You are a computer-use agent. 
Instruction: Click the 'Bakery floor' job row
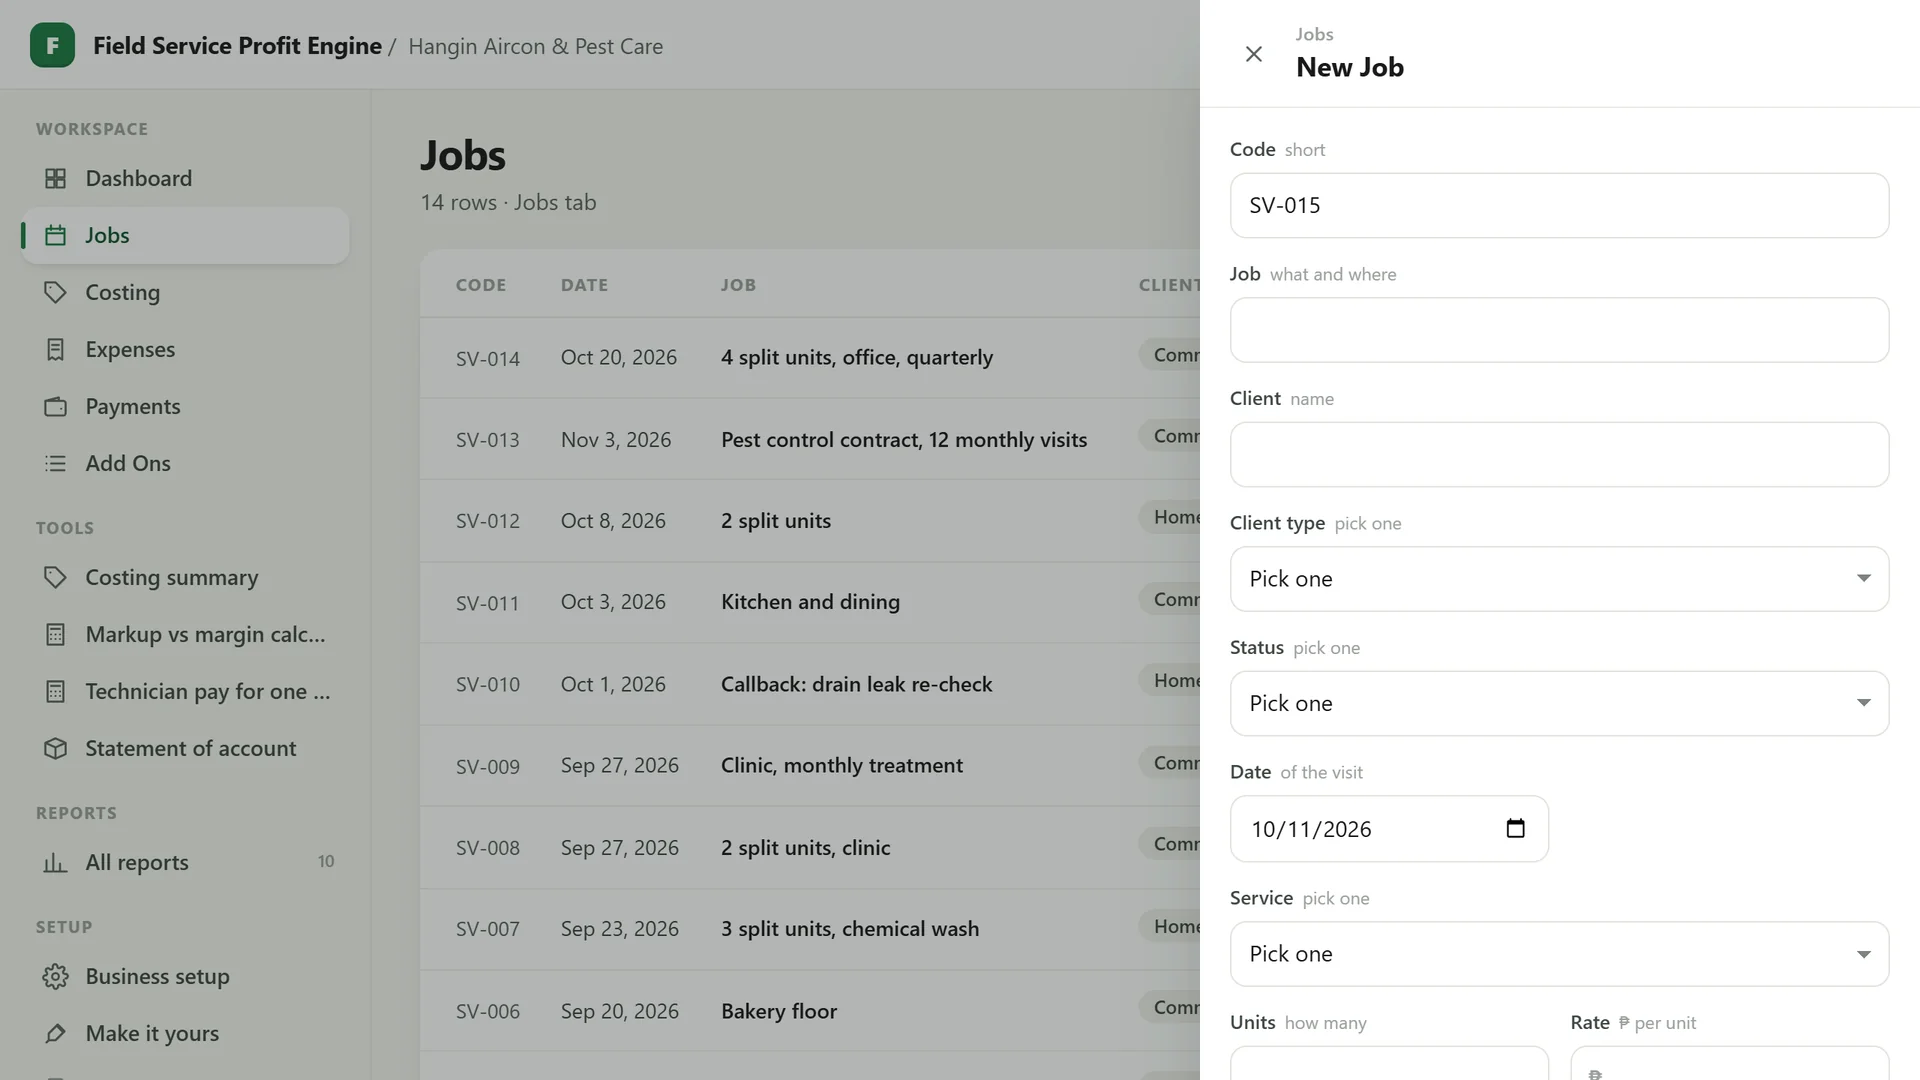(810, 1011)
